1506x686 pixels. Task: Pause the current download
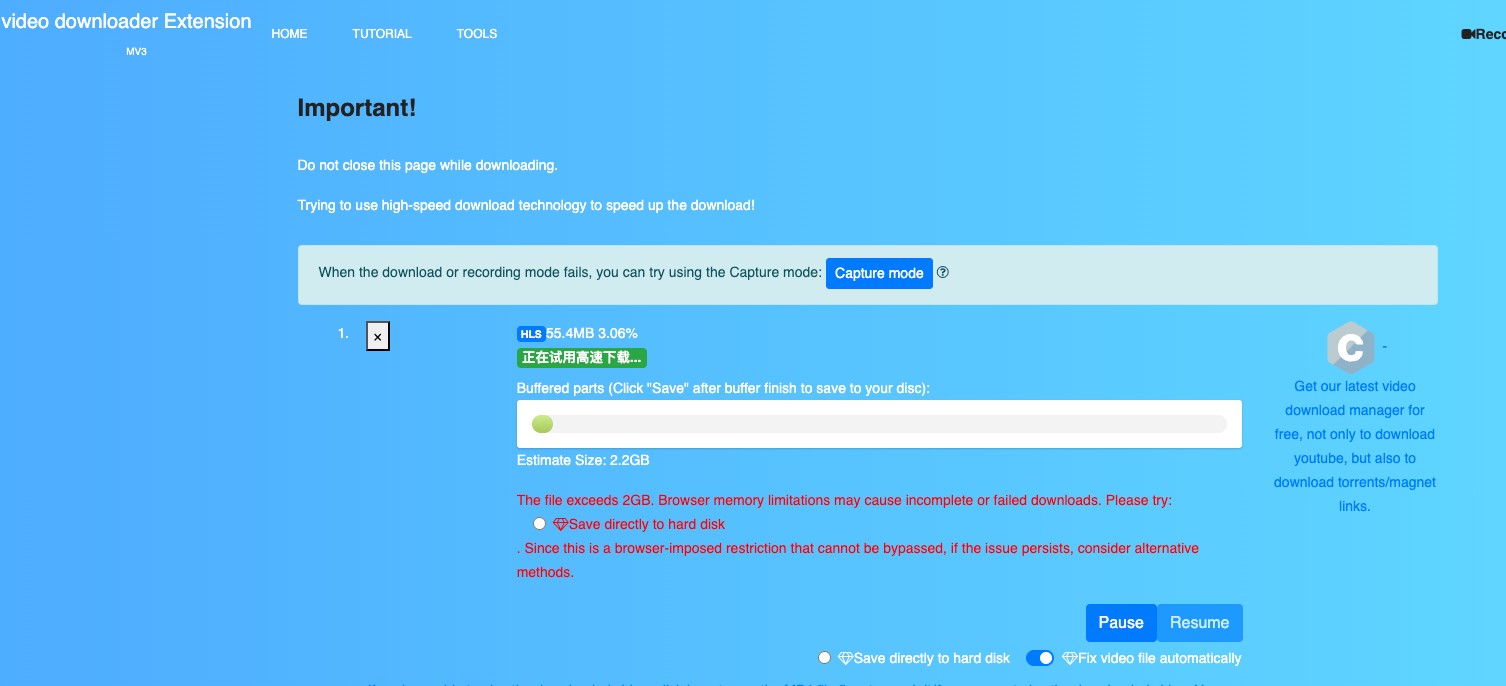point(1120,622)
